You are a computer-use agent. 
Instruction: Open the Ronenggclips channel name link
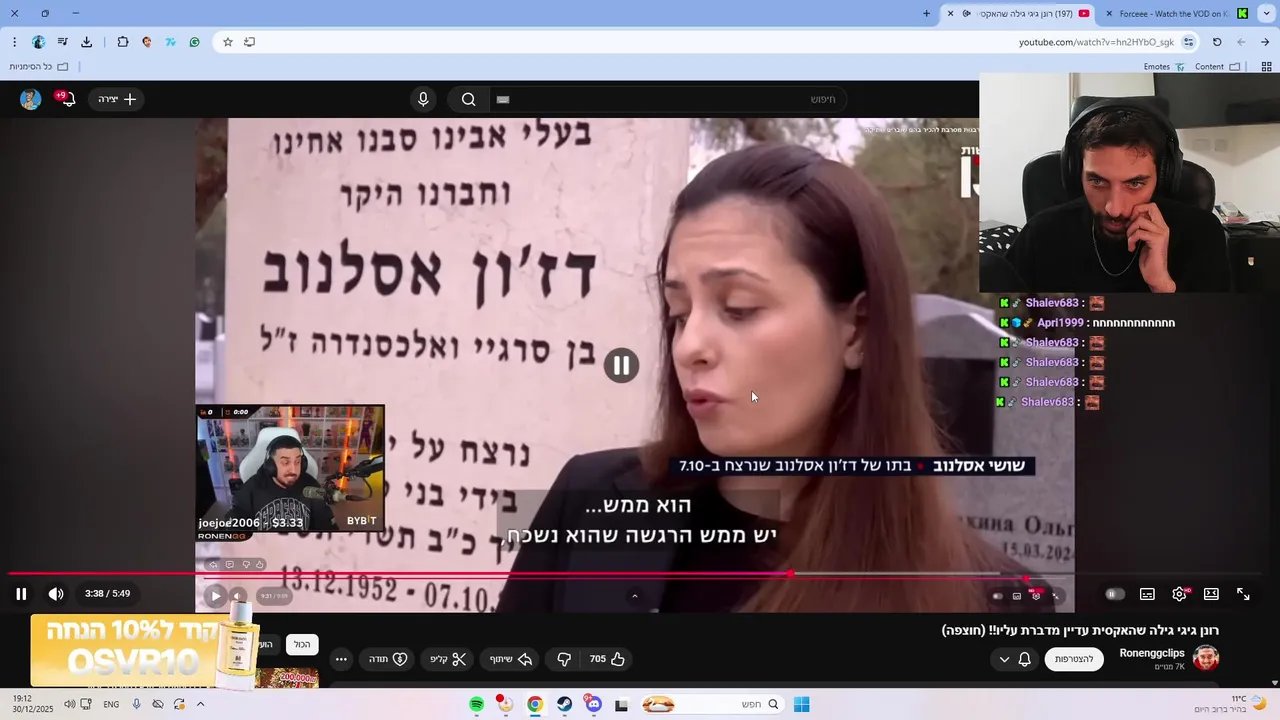coord(1152,653)
